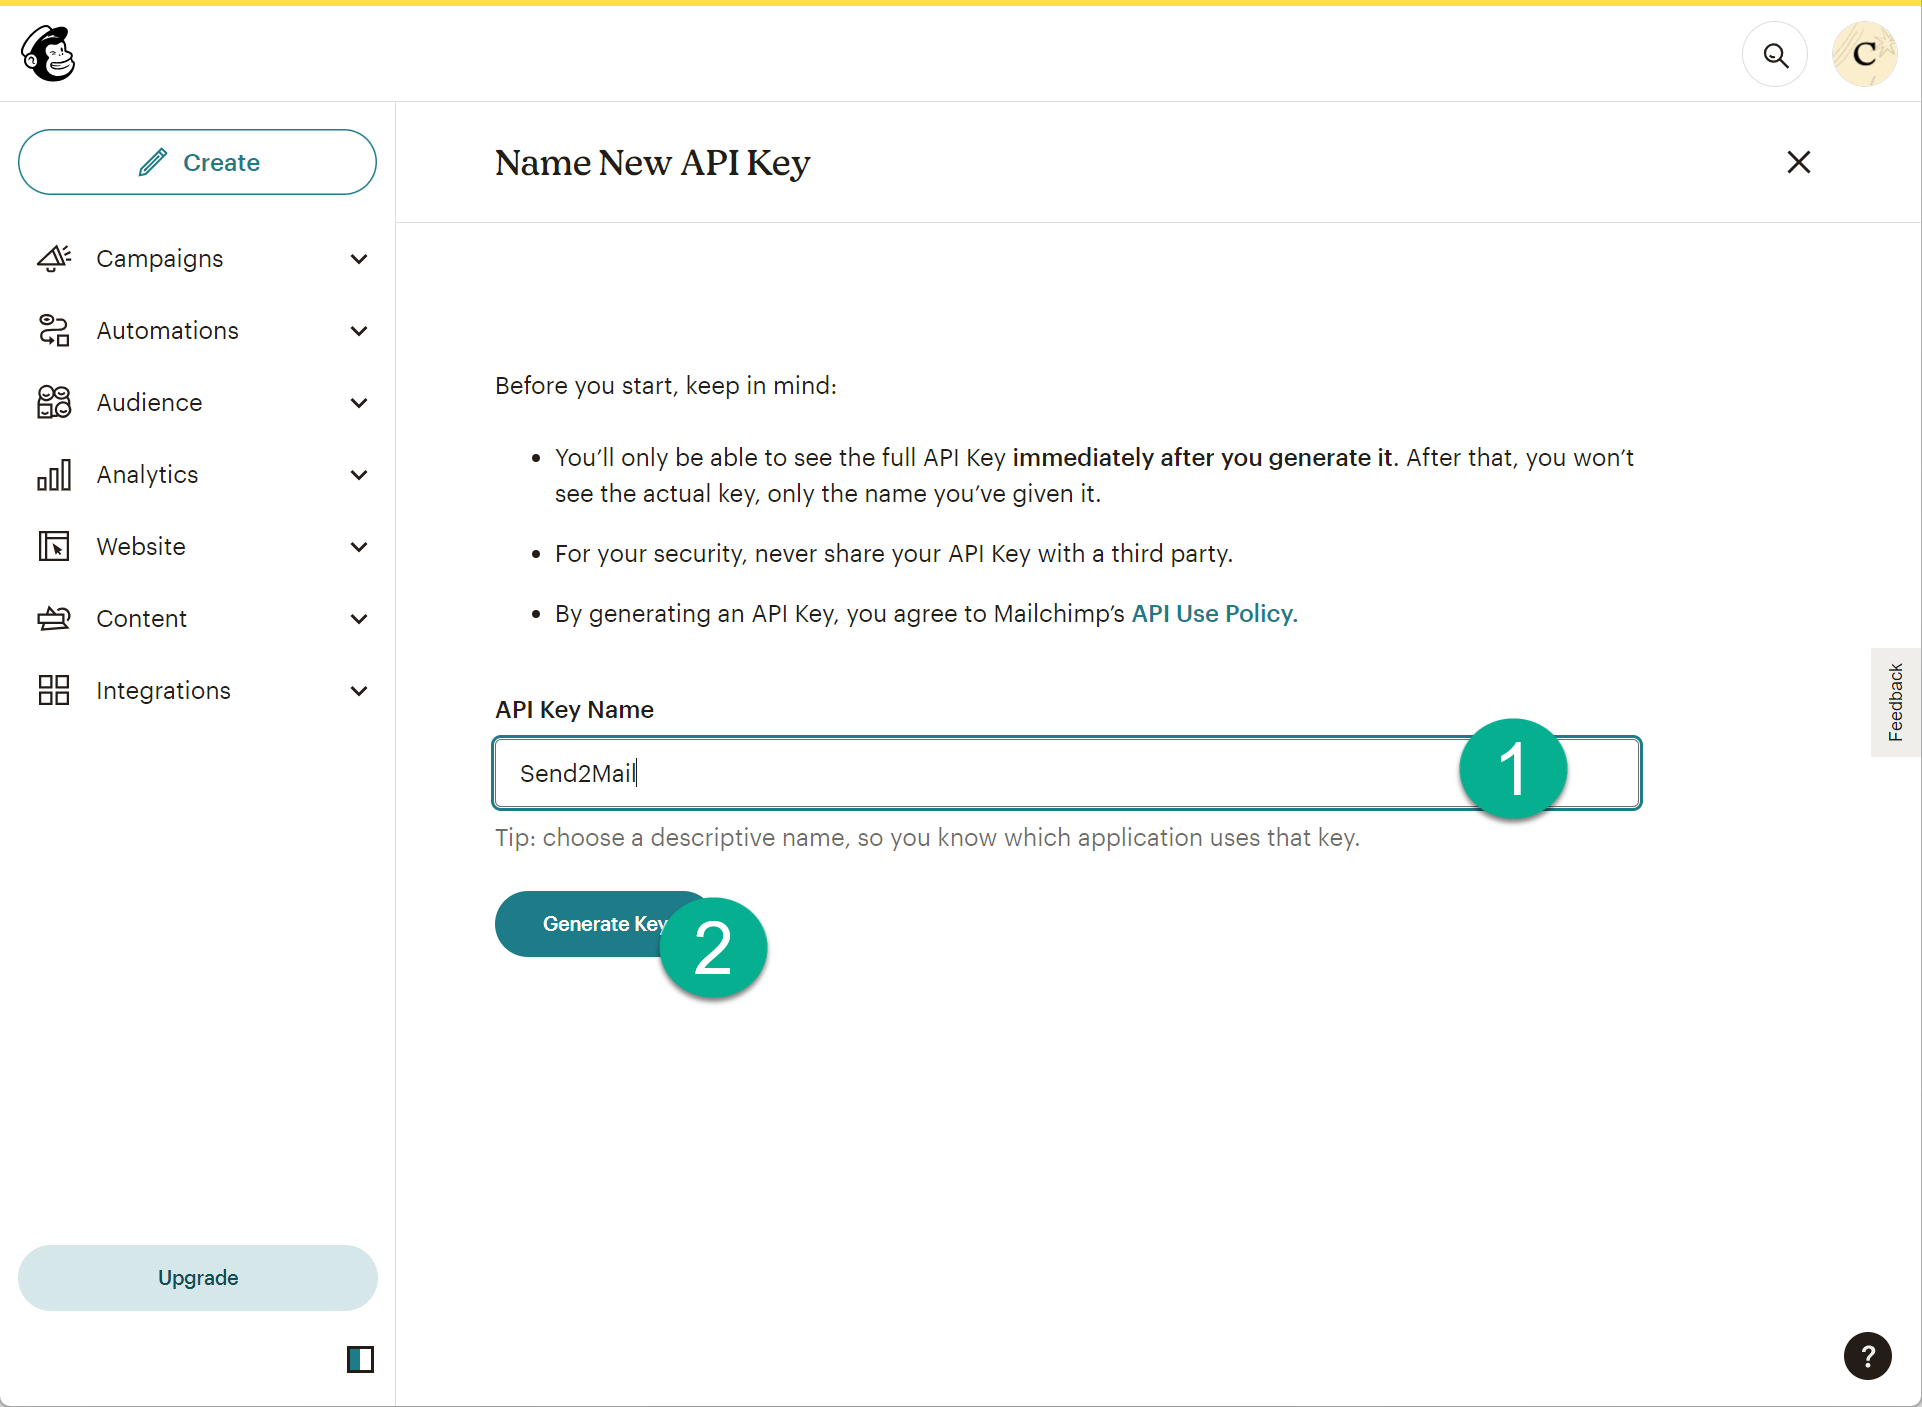Click the Analytics bar chart icon
The width and height of the screenshot is (1922, 1407).
click(x=54, y=475)
